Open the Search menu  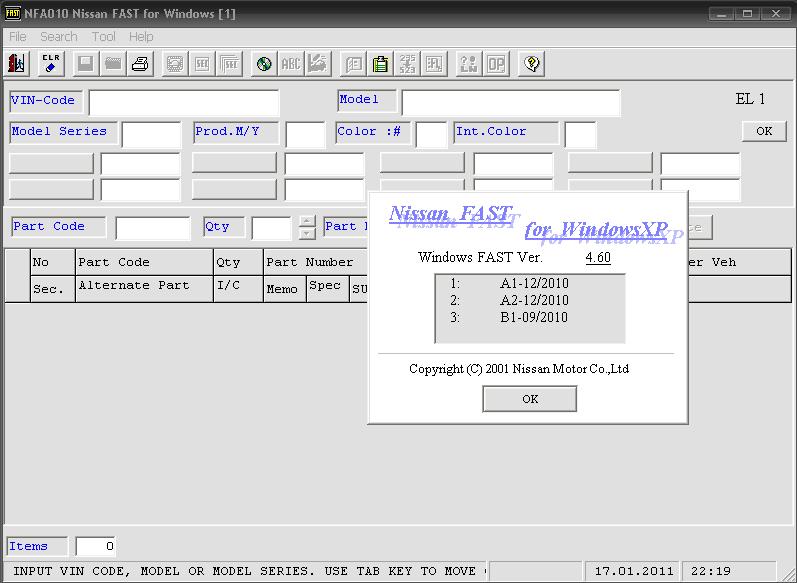tap(59, 37)
